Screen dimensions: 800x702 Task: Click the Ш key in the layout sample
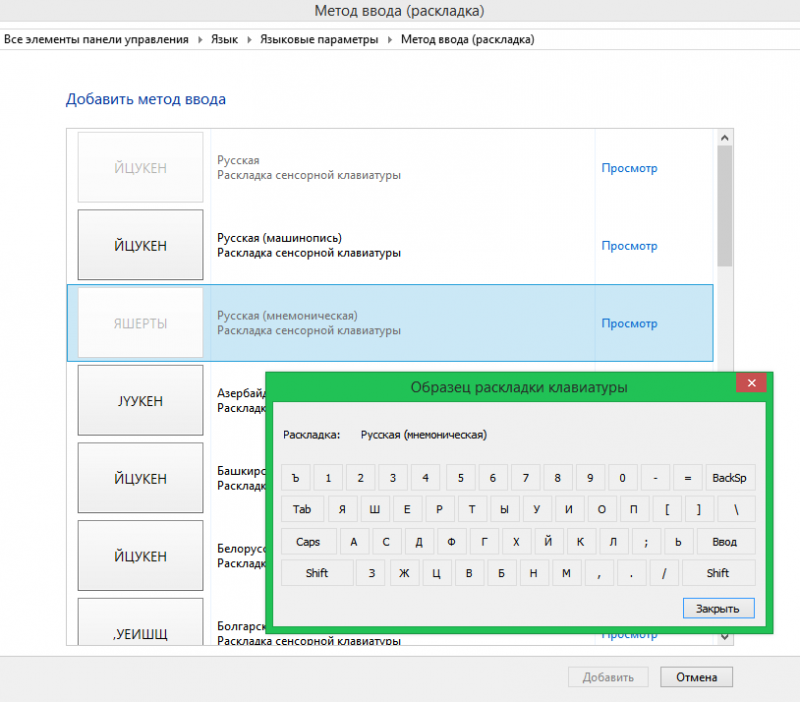[x=374, y=509]
